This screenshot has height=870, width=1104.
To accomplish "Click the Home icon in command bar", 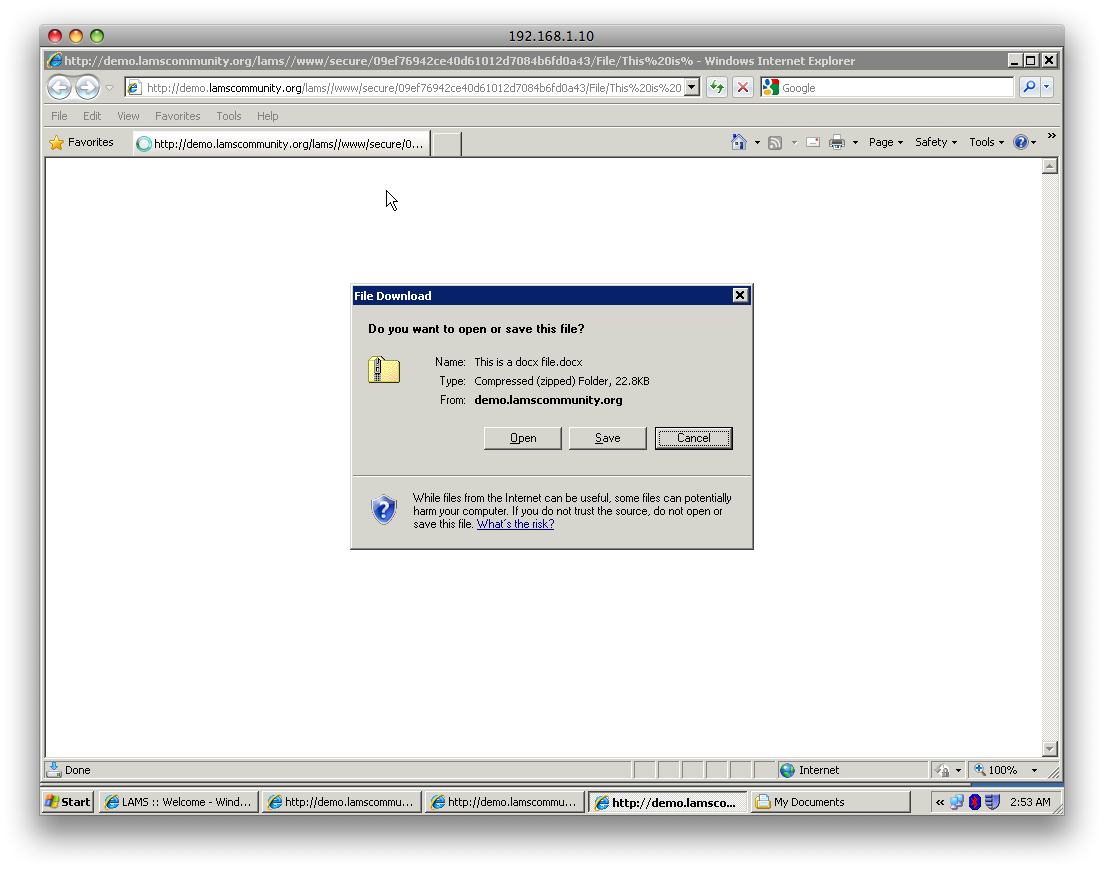I will click(739, 142).
